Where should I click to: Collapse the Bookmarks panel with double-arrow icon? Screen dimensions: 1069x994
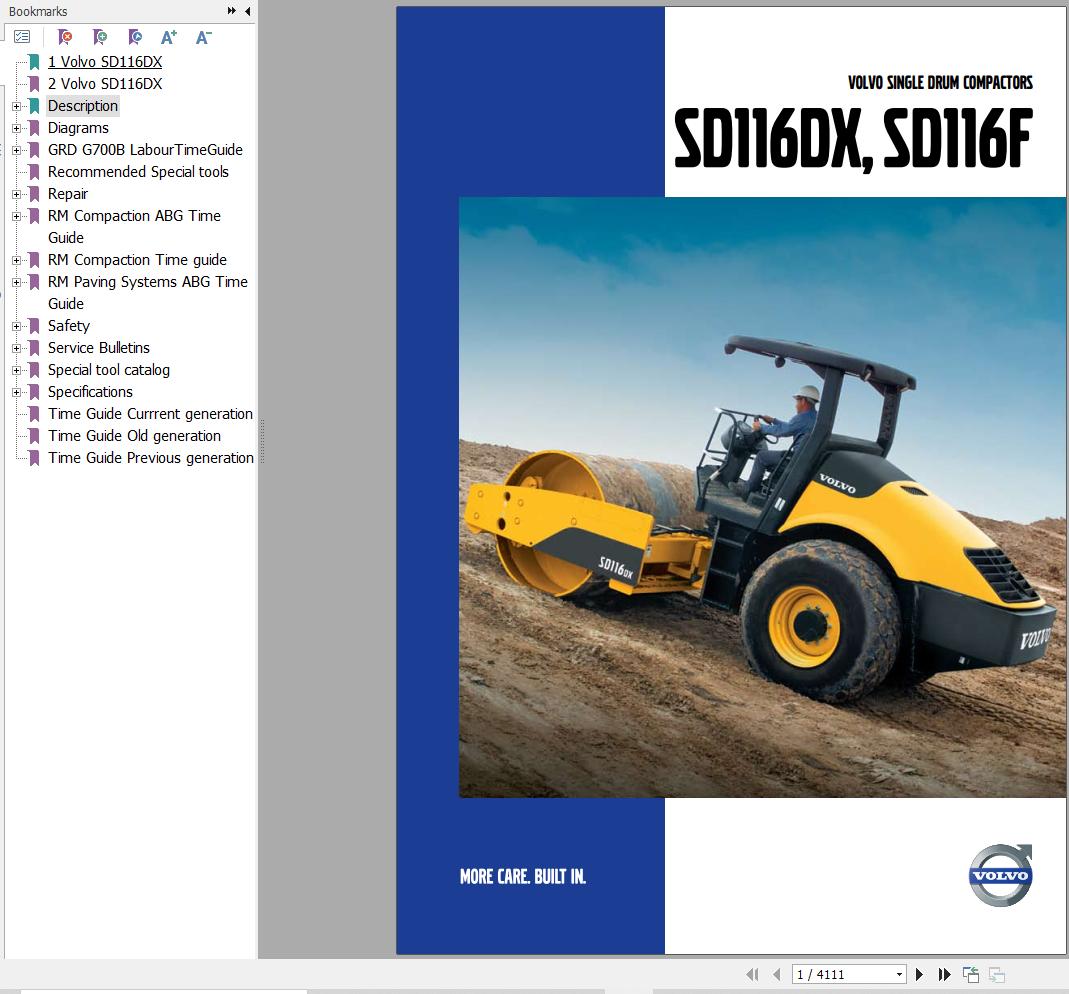coord(231,11)
